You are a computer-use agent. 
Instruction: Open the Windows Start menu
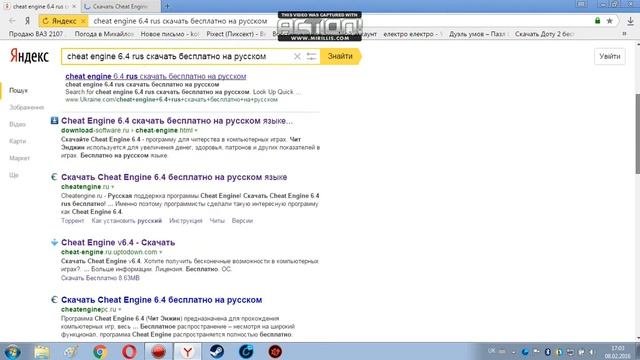click(12, 351)
